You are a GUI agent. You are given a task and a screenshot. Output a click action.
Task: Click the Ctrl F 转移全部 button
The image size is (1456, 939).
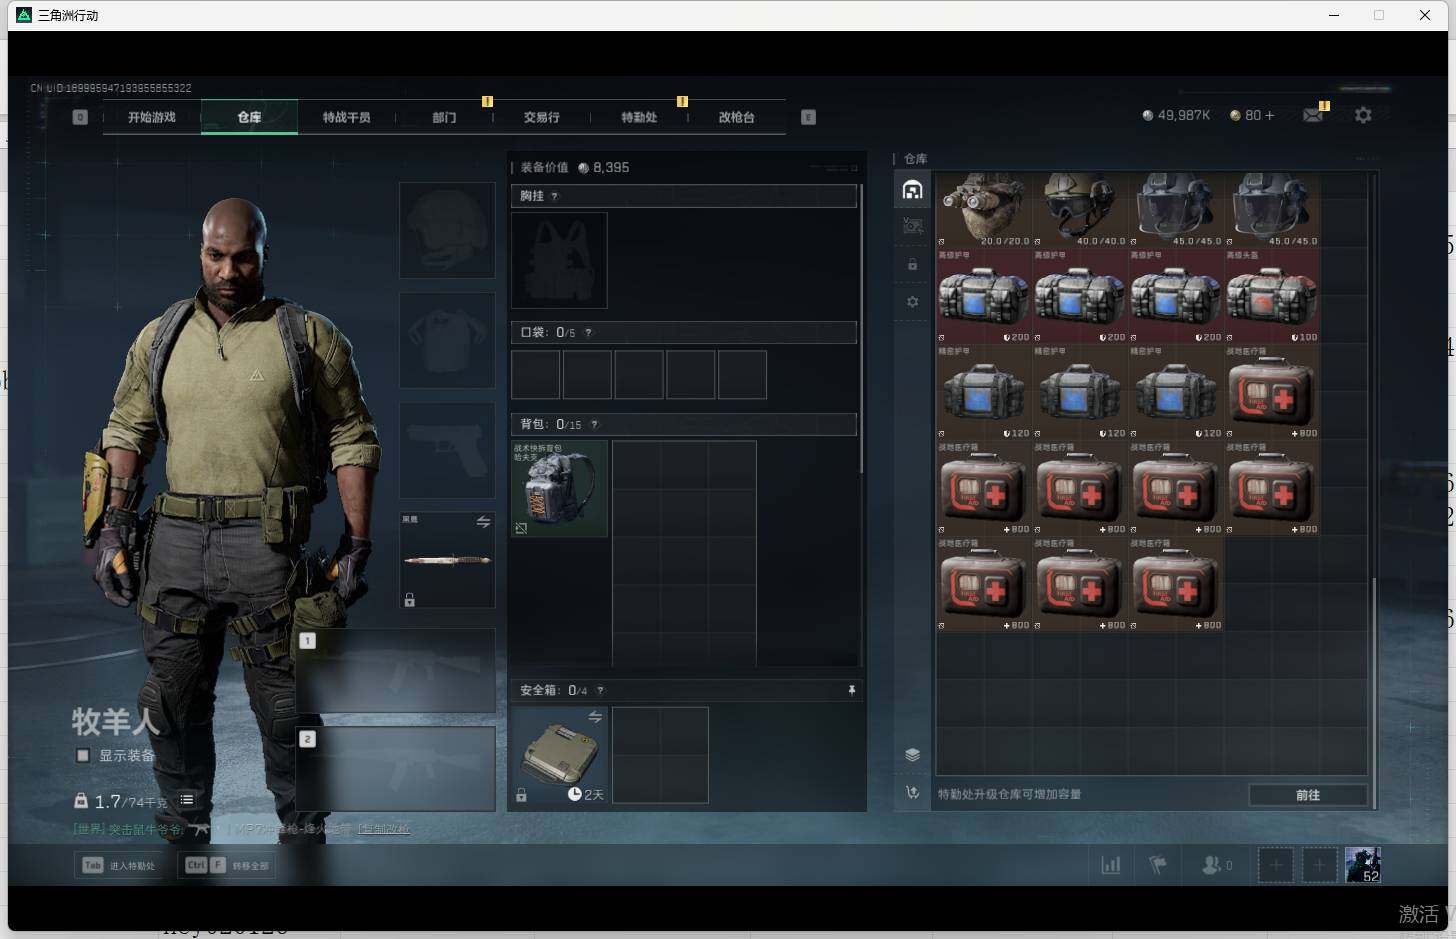[x=228, y=865]
